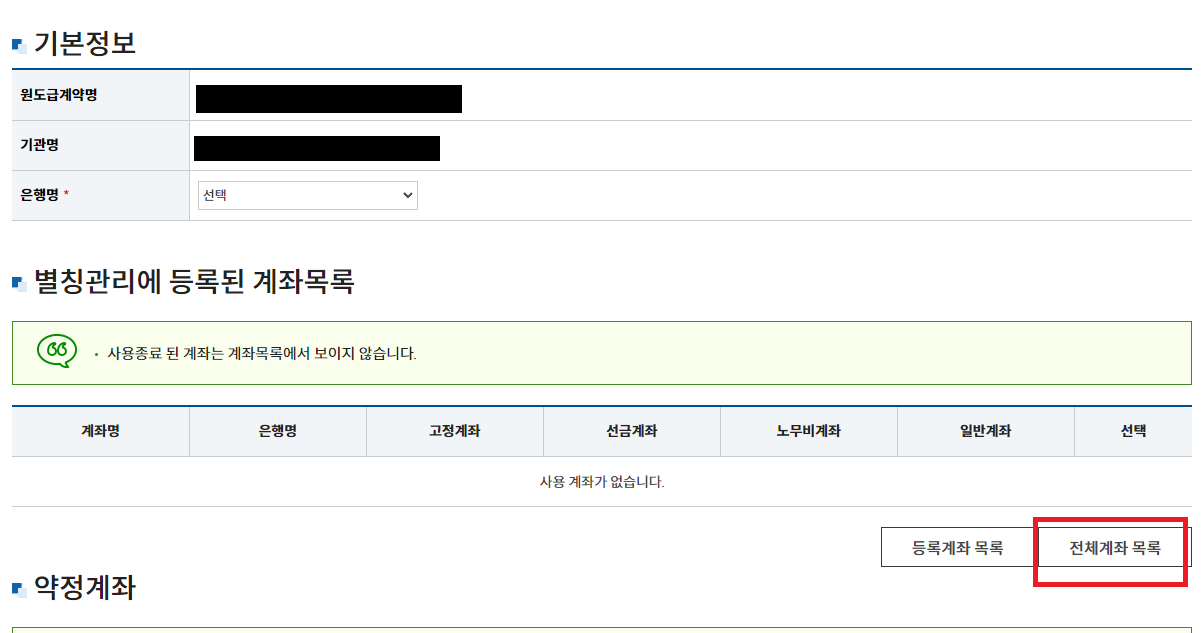Click the 은행명 table column header

tap(278, 431)
